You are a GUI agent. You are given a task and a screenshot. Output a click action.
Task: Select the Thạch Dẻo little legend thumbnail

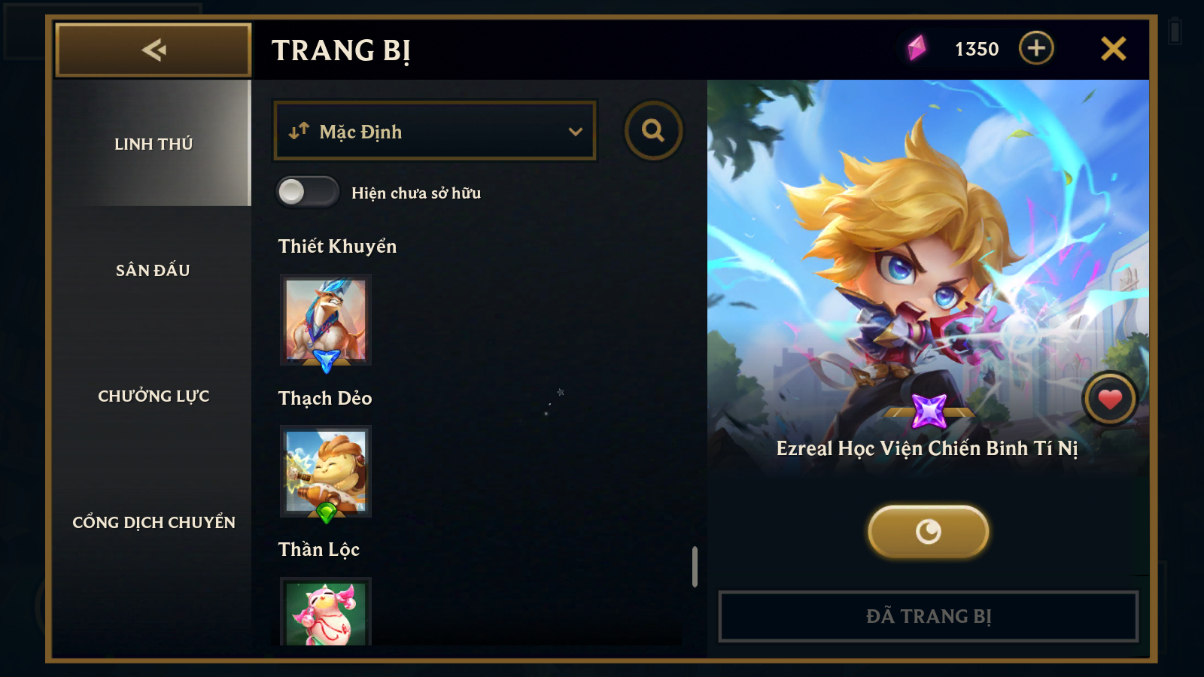coord(326,472)
